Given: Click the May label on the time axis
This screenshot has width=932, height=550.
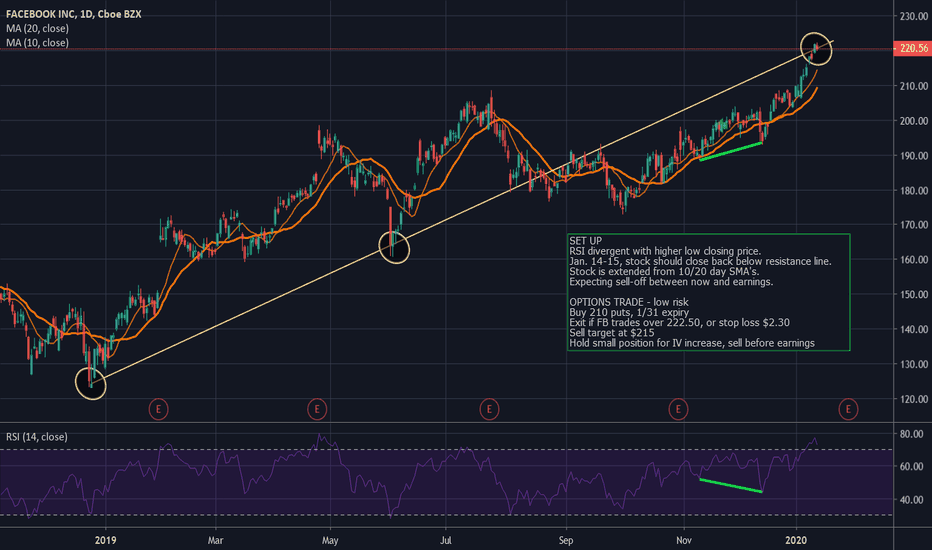Looking at the screenshot, I should 330,540.
